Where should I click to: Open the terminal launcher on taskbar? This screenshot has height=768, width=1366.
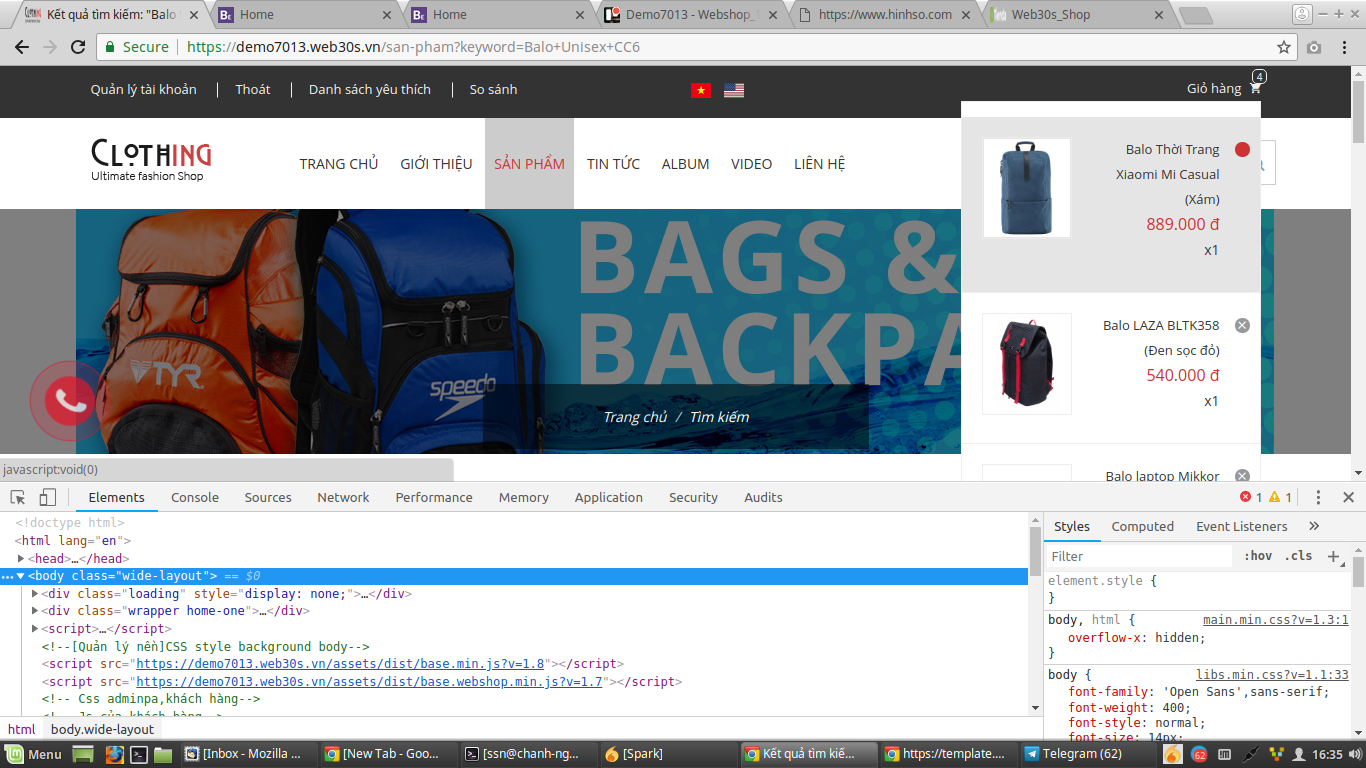pyautogui.click(x=140, y=754)
